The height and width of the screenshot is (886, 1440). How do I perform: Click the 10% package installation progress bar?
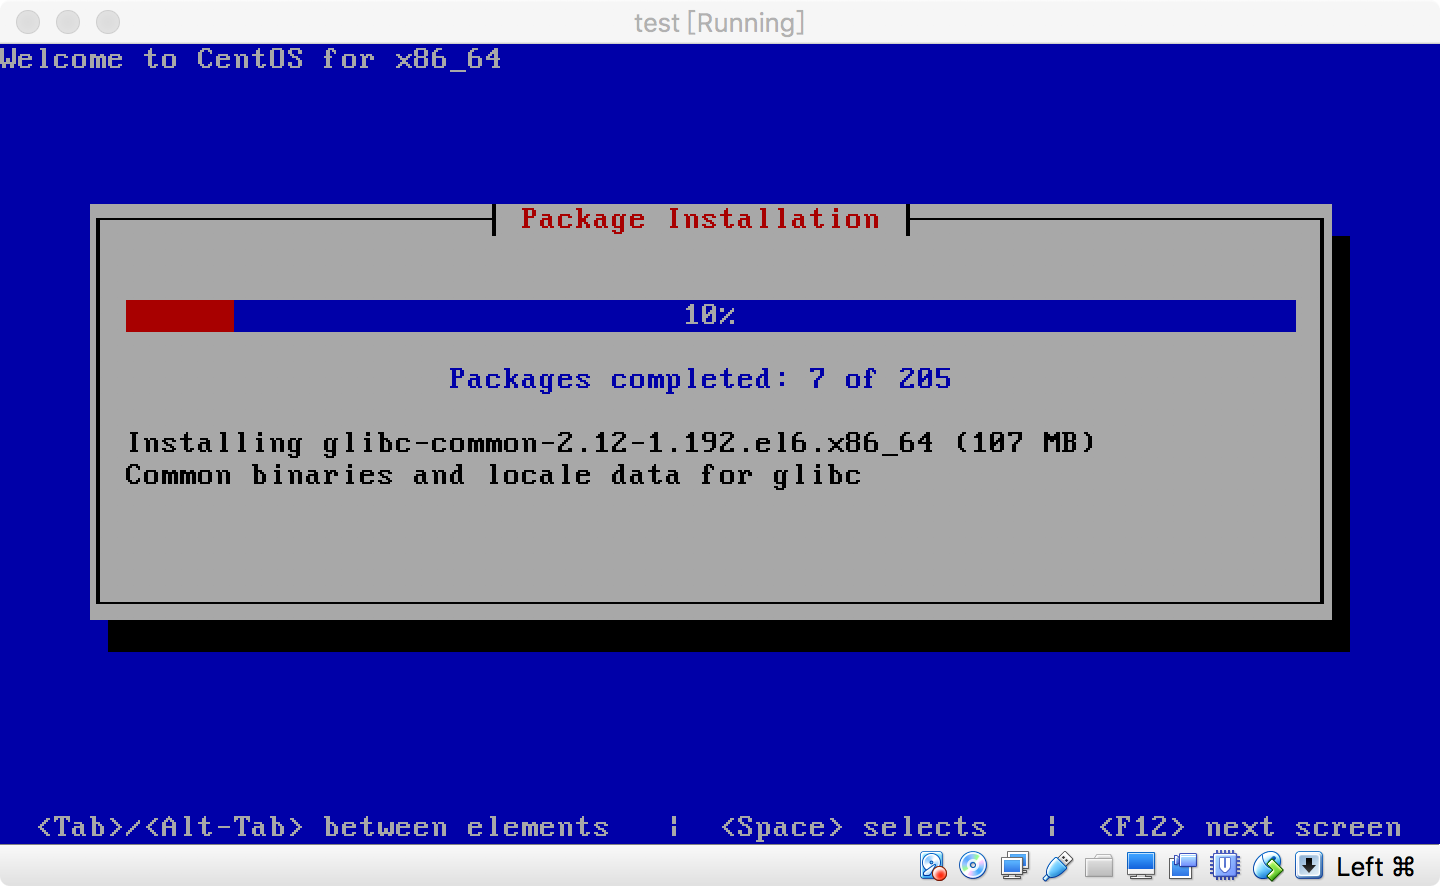click(711, 315)
